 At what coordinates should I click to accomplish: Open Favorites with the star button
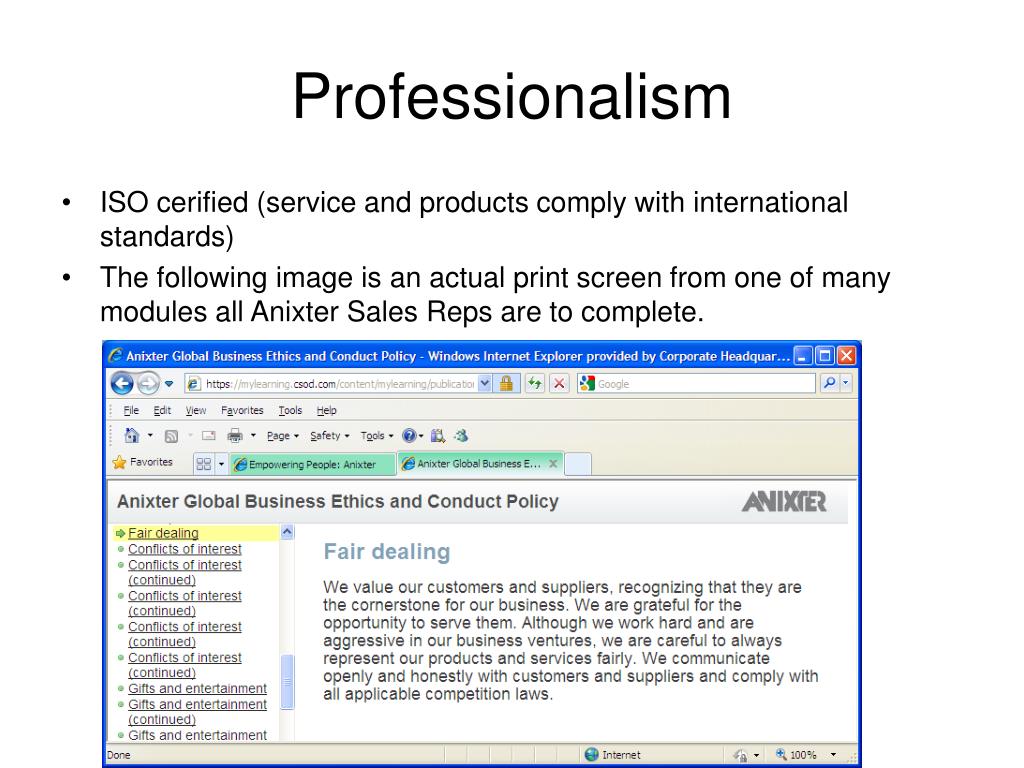[142, 462]
